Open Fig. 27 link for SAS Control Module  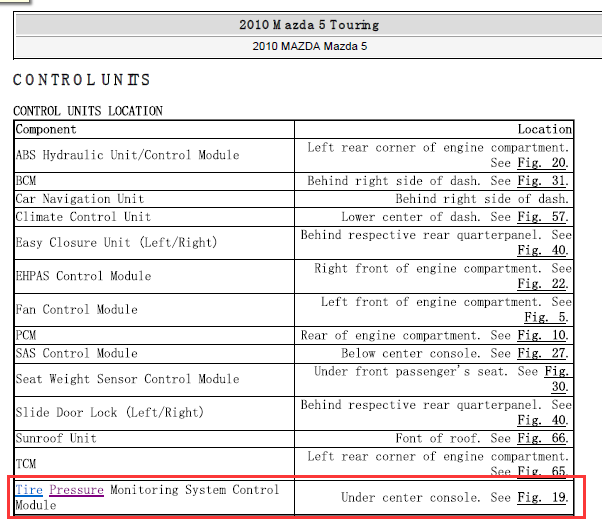[x=542, y=353]
